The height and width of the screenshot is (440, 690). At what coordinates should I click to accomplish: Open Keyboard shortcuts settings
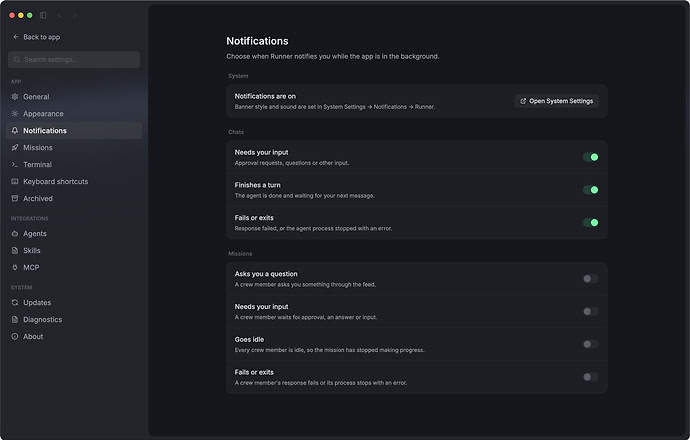pyautogui.click(x=74, y=181)
